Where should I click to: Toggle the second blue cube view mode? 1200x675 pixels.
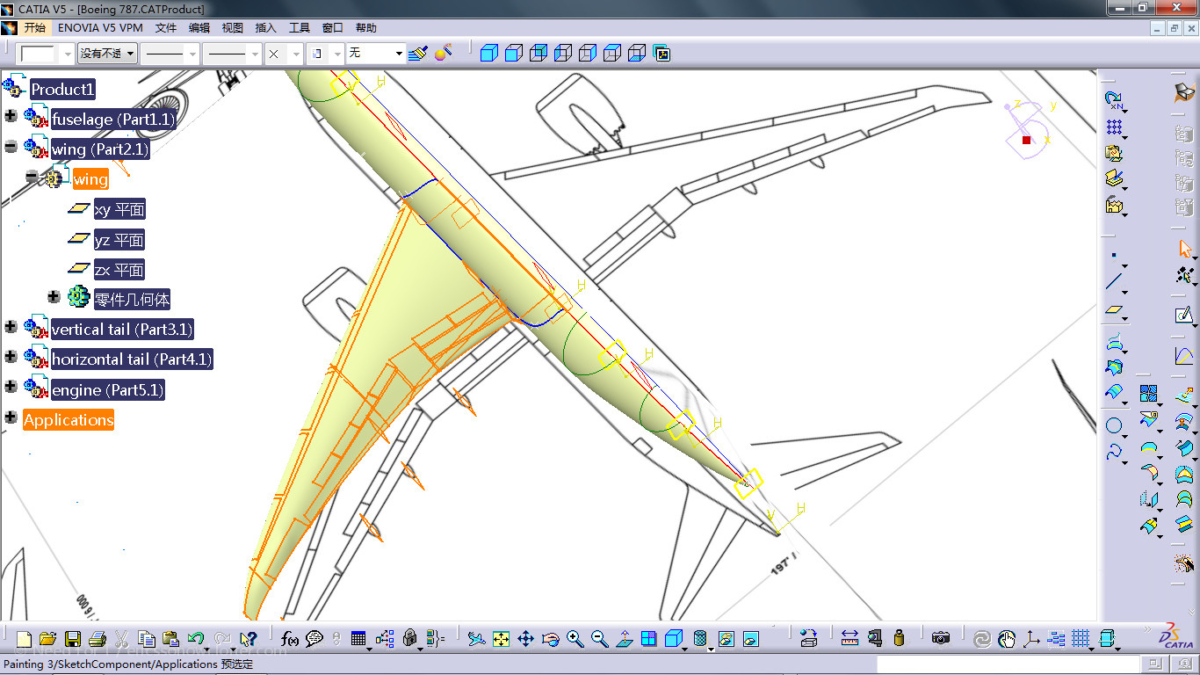click(x=513, y=53)
